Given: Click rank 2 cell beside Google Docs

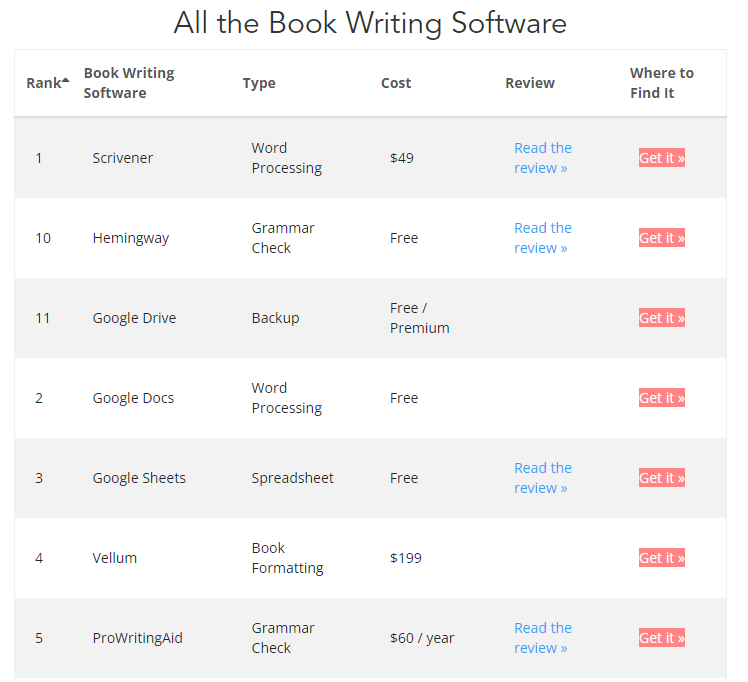Looking at the screenshot, I should coord(39,398).
